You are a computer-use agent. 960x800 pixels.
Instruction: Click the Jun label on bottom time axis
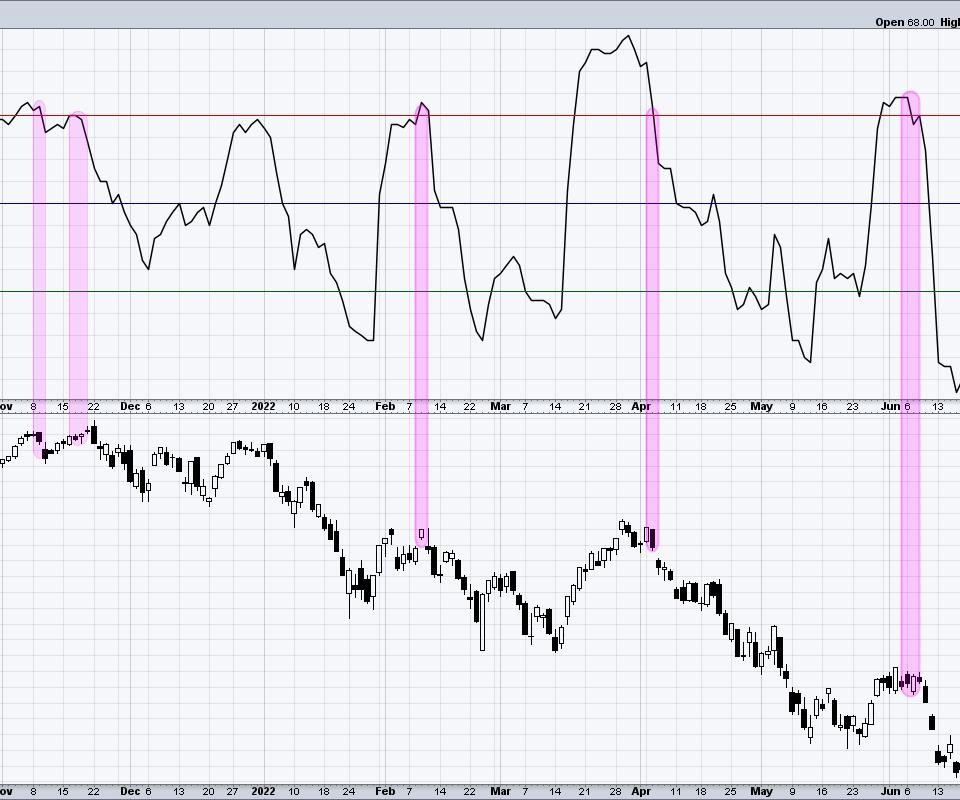click(x=890, y=791)
